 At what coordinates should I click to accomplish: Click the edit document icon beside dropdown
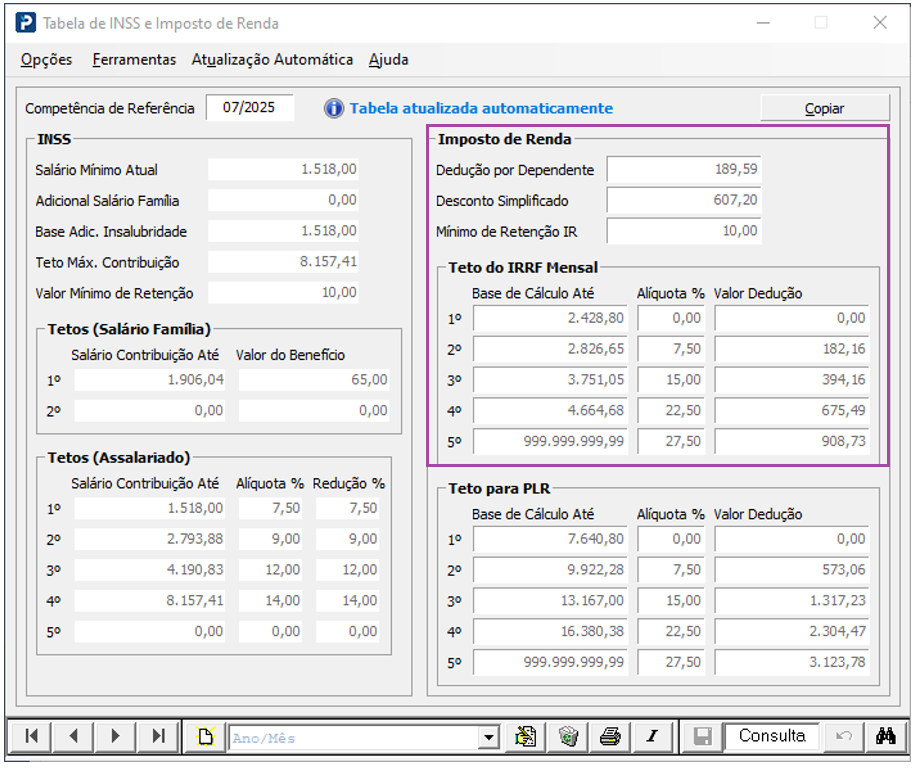[x=526, y=737]
